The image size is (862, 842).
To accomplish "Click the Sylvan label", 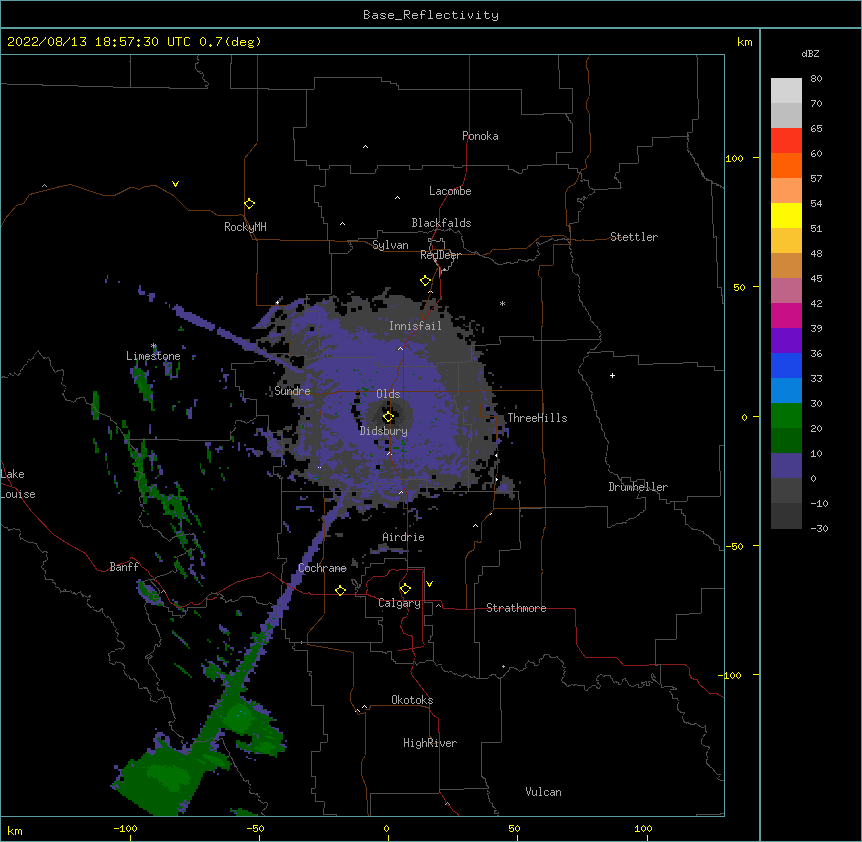I will pyautogui.click(x=390, y=245).
